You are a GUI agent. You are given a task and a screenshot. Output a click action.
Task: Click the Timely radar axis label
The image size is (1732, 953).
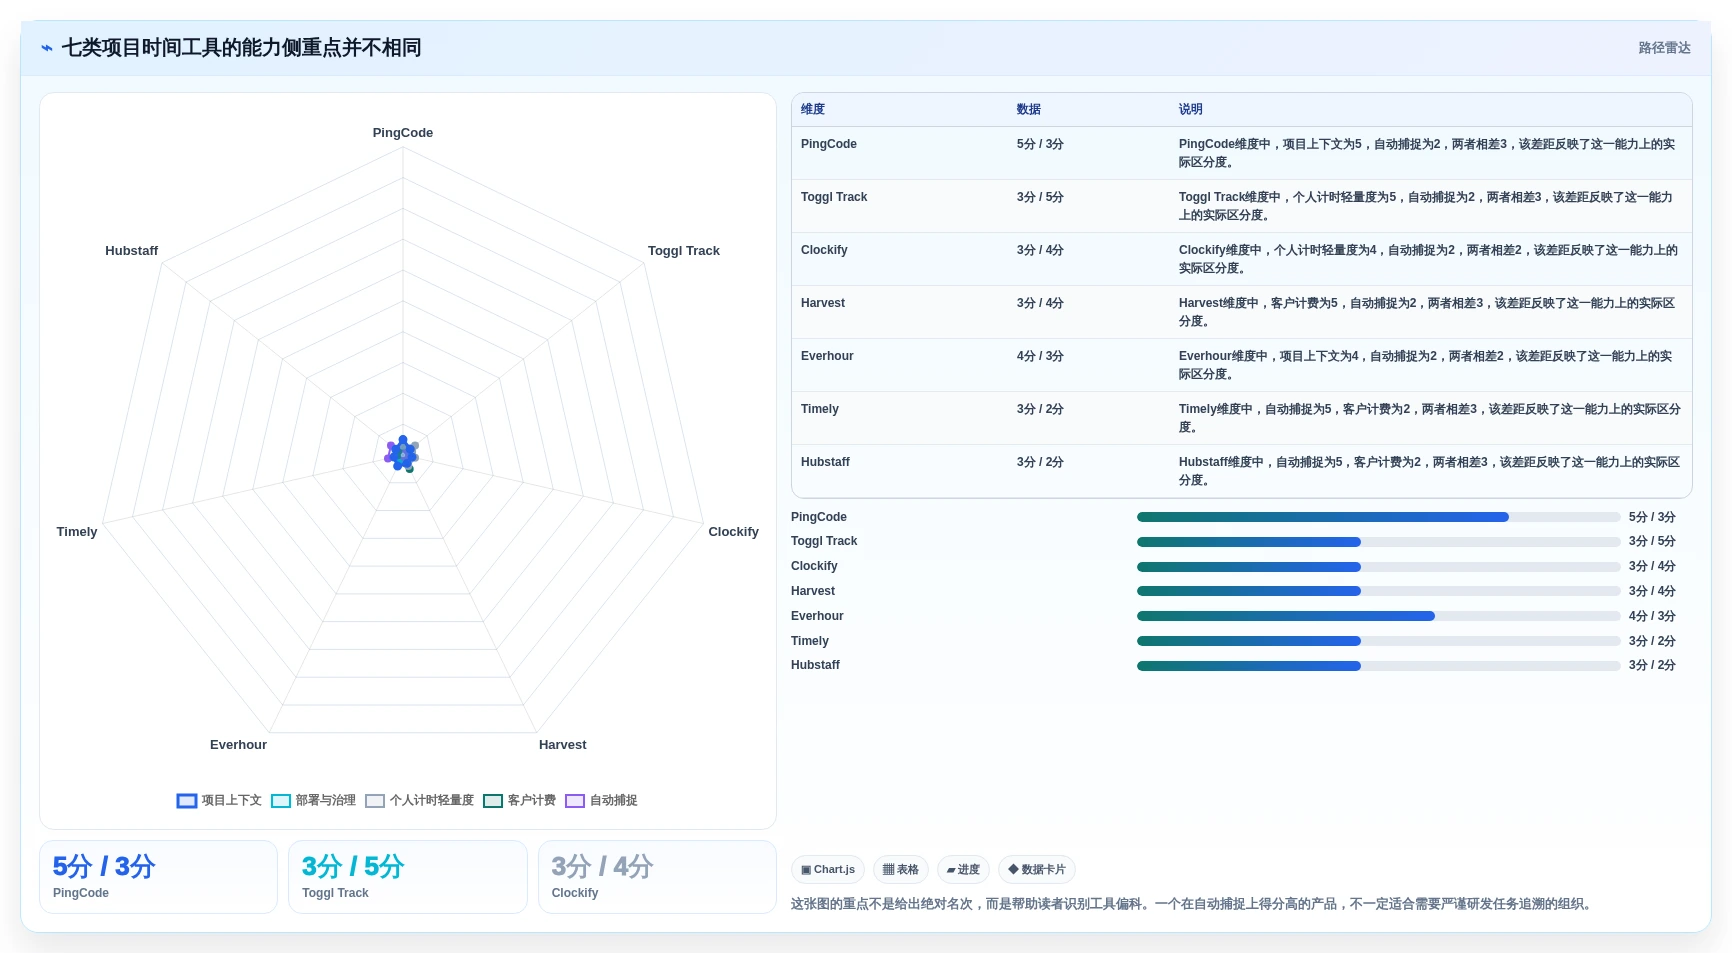(77, 532)
